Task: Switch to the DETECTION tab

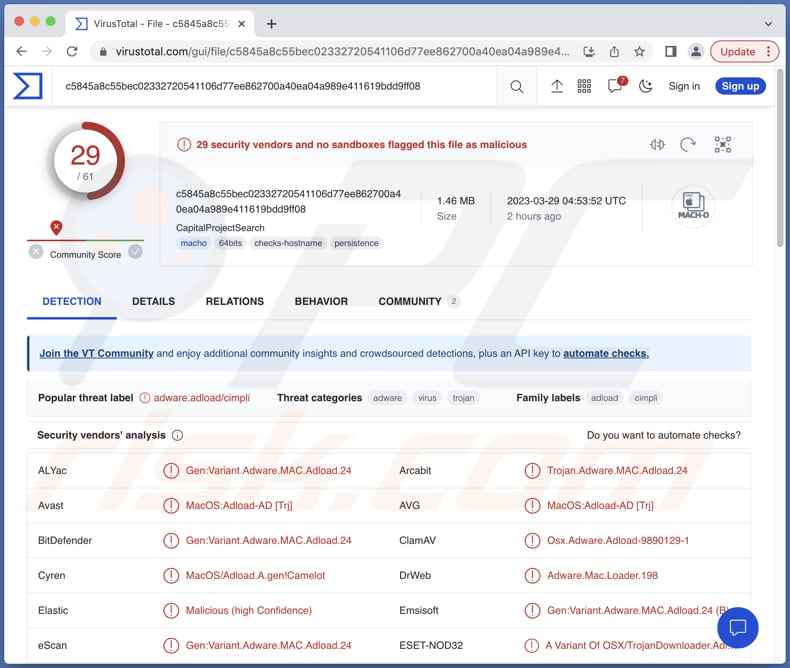Action: coord(72,301)
